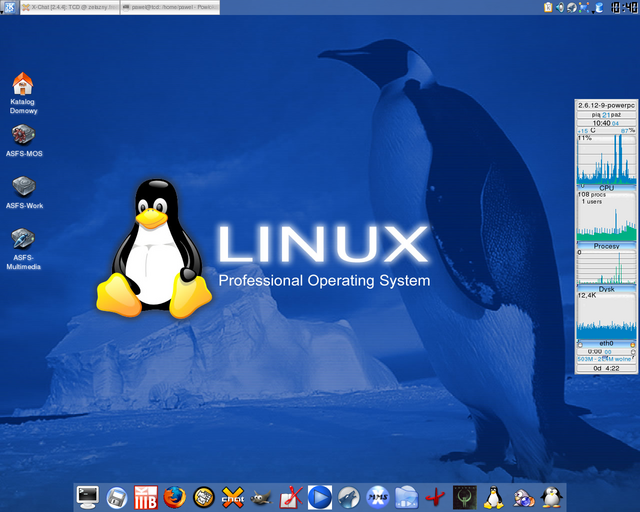Click the eth0 network label
The width and height of the screenshot is (640, 512).
click(x=606, y=343)
